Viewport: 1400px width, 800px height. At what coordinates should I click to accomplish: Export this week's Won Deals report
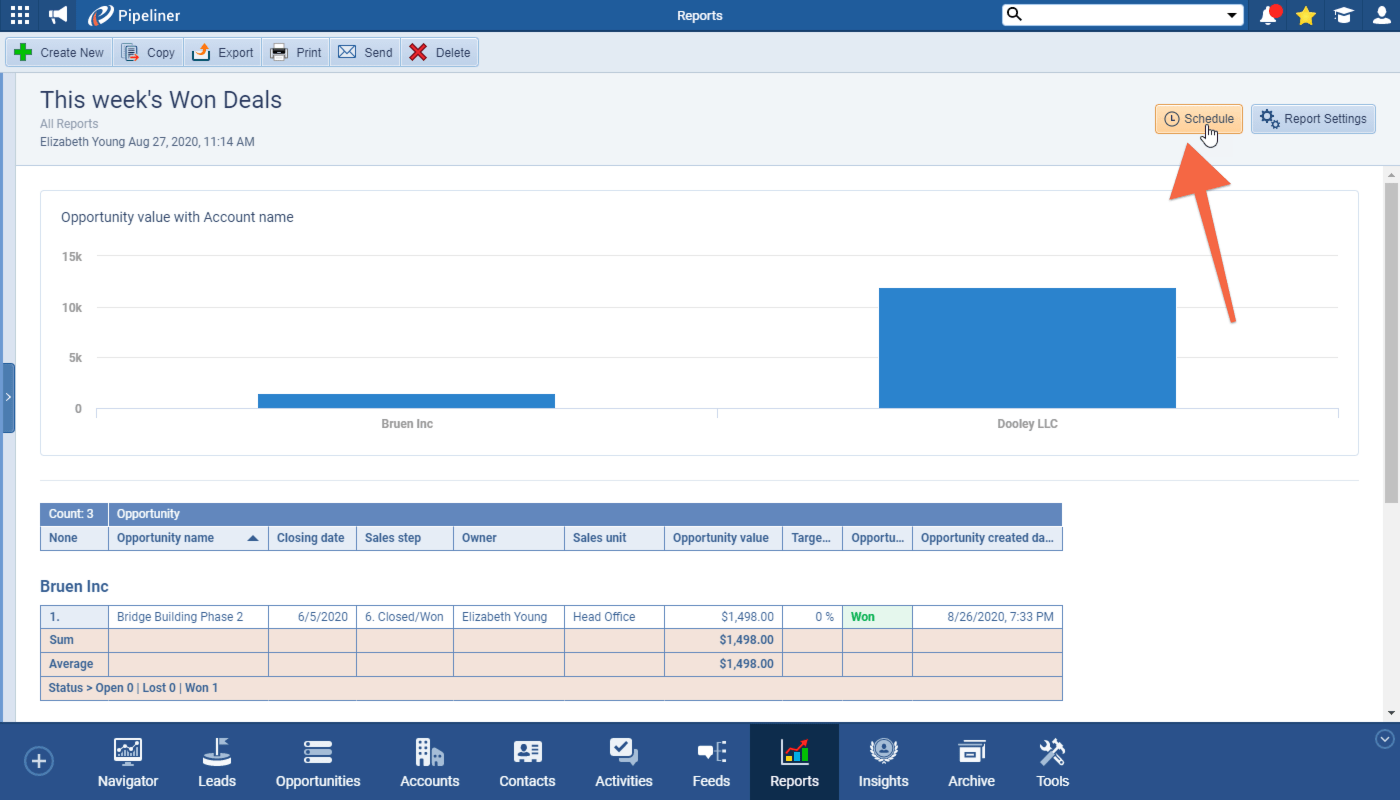(x=222, y=51)
